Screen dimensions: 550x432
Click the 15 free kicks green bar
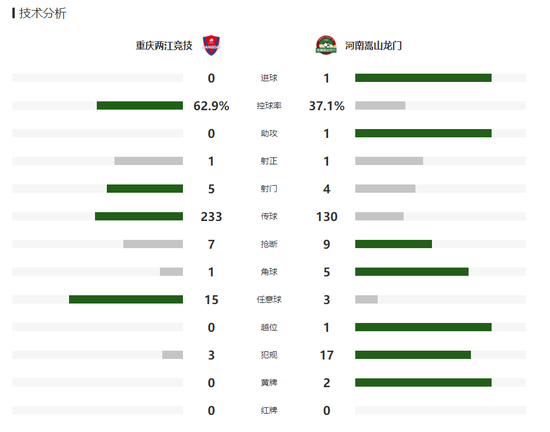pyautogui.click(x=126, y=299)
